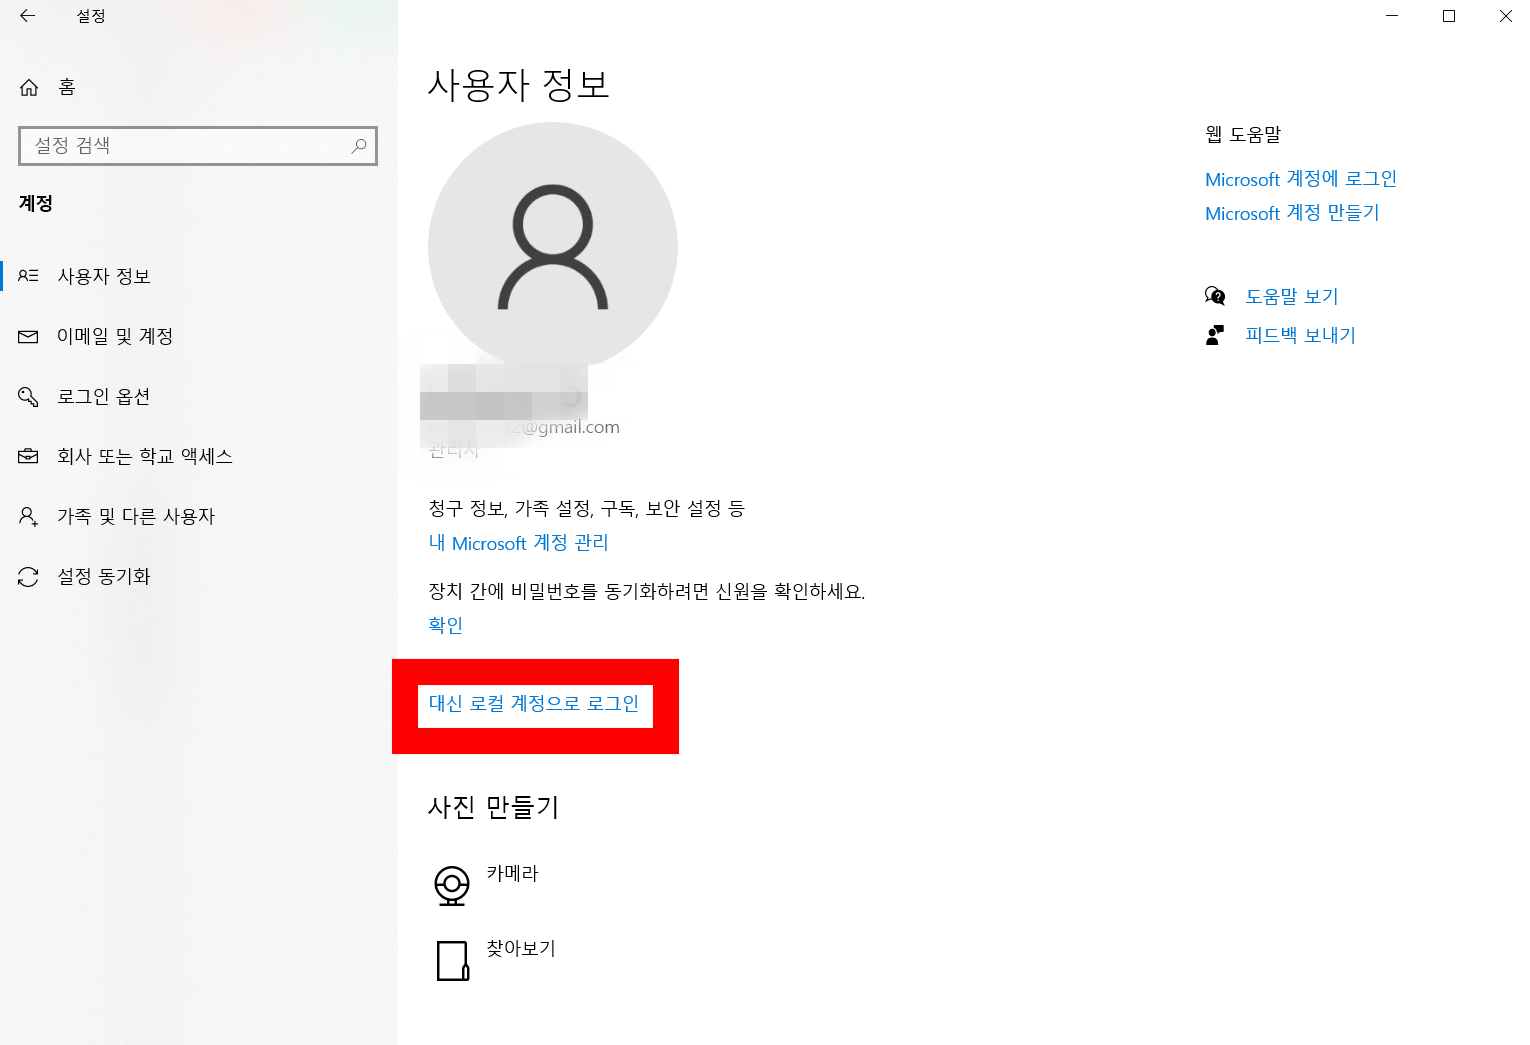Select the 카메라 text option
The width and height of the screenshot is (1530, 1045).
(512, 873)
